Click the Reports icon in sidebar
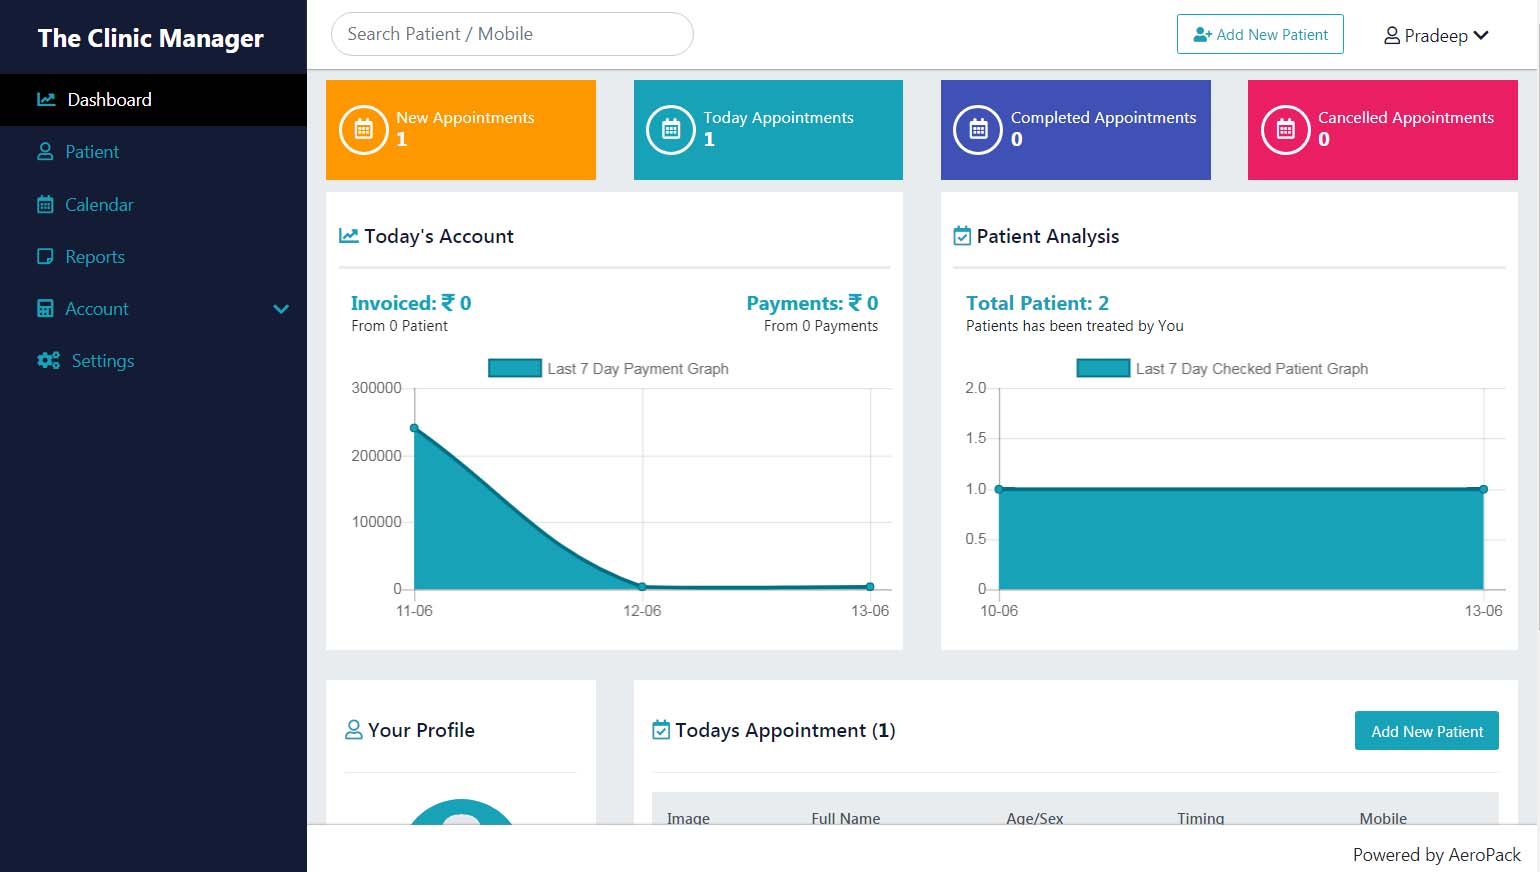 [x=45, y=256]
